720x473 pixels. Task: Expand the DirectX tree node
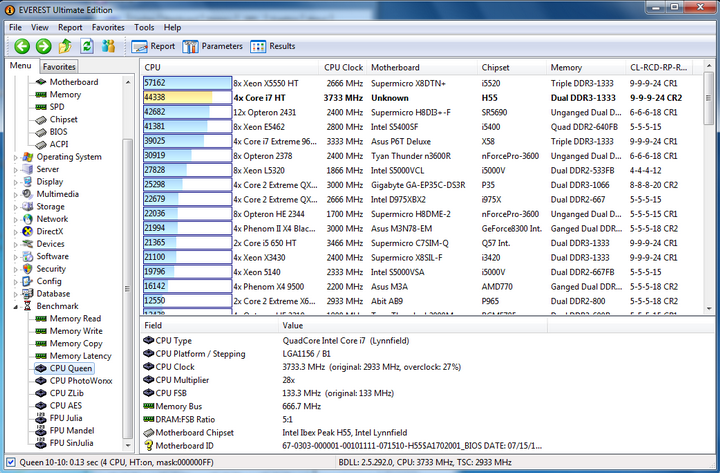pos(15,232)
